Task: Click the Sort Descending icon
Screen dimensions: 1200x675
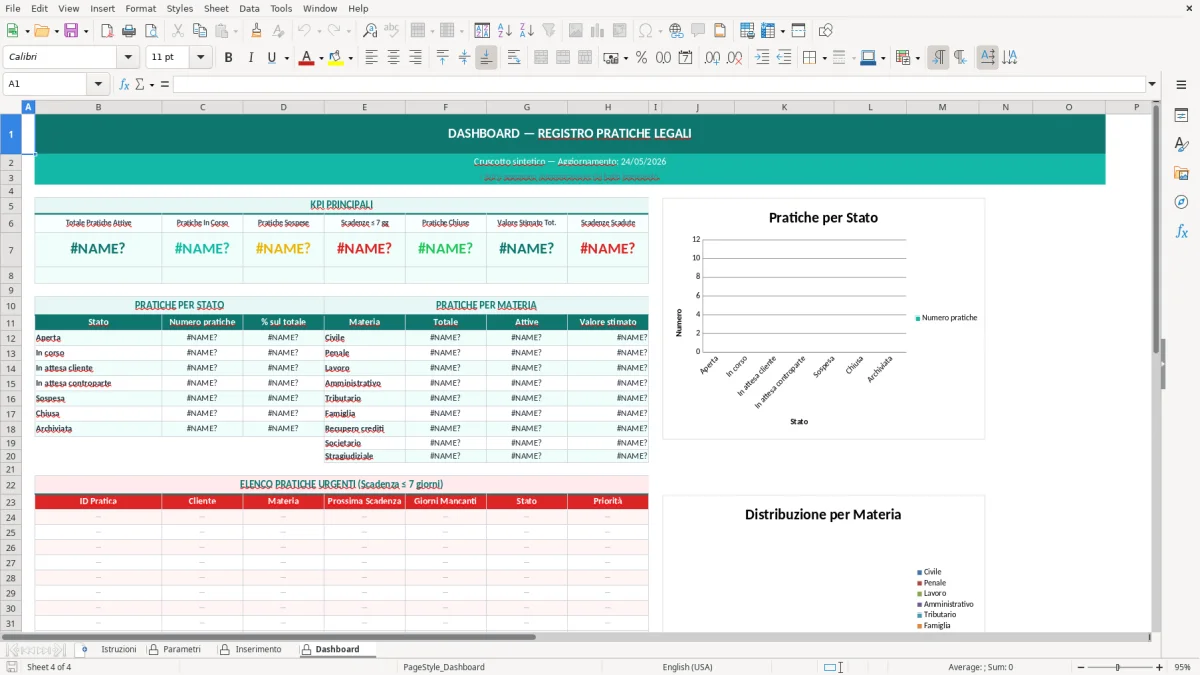Action: 526,31
